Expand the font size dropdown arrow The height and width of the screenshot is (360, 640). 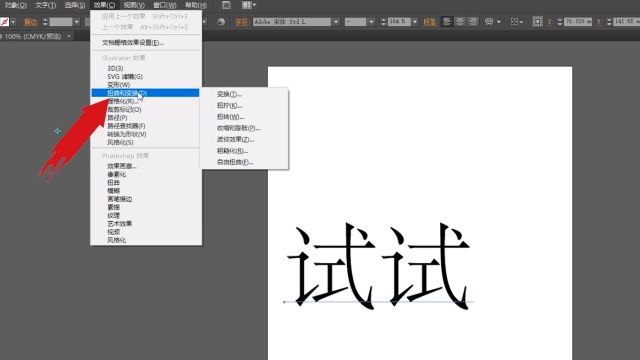[x=415, y=22]
